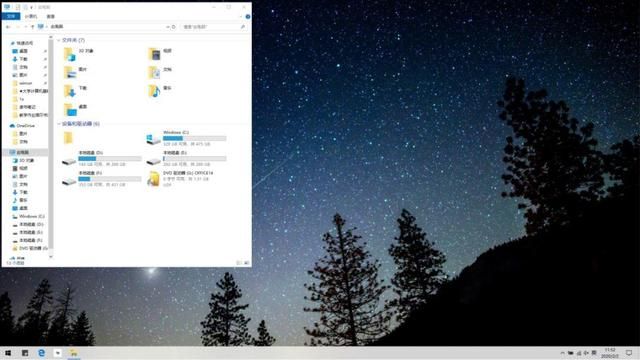The width and height of the screenshot is (640, 360).
Task: Click the Local Disk (D:) capacity usage bar
Action: point(110,158)
